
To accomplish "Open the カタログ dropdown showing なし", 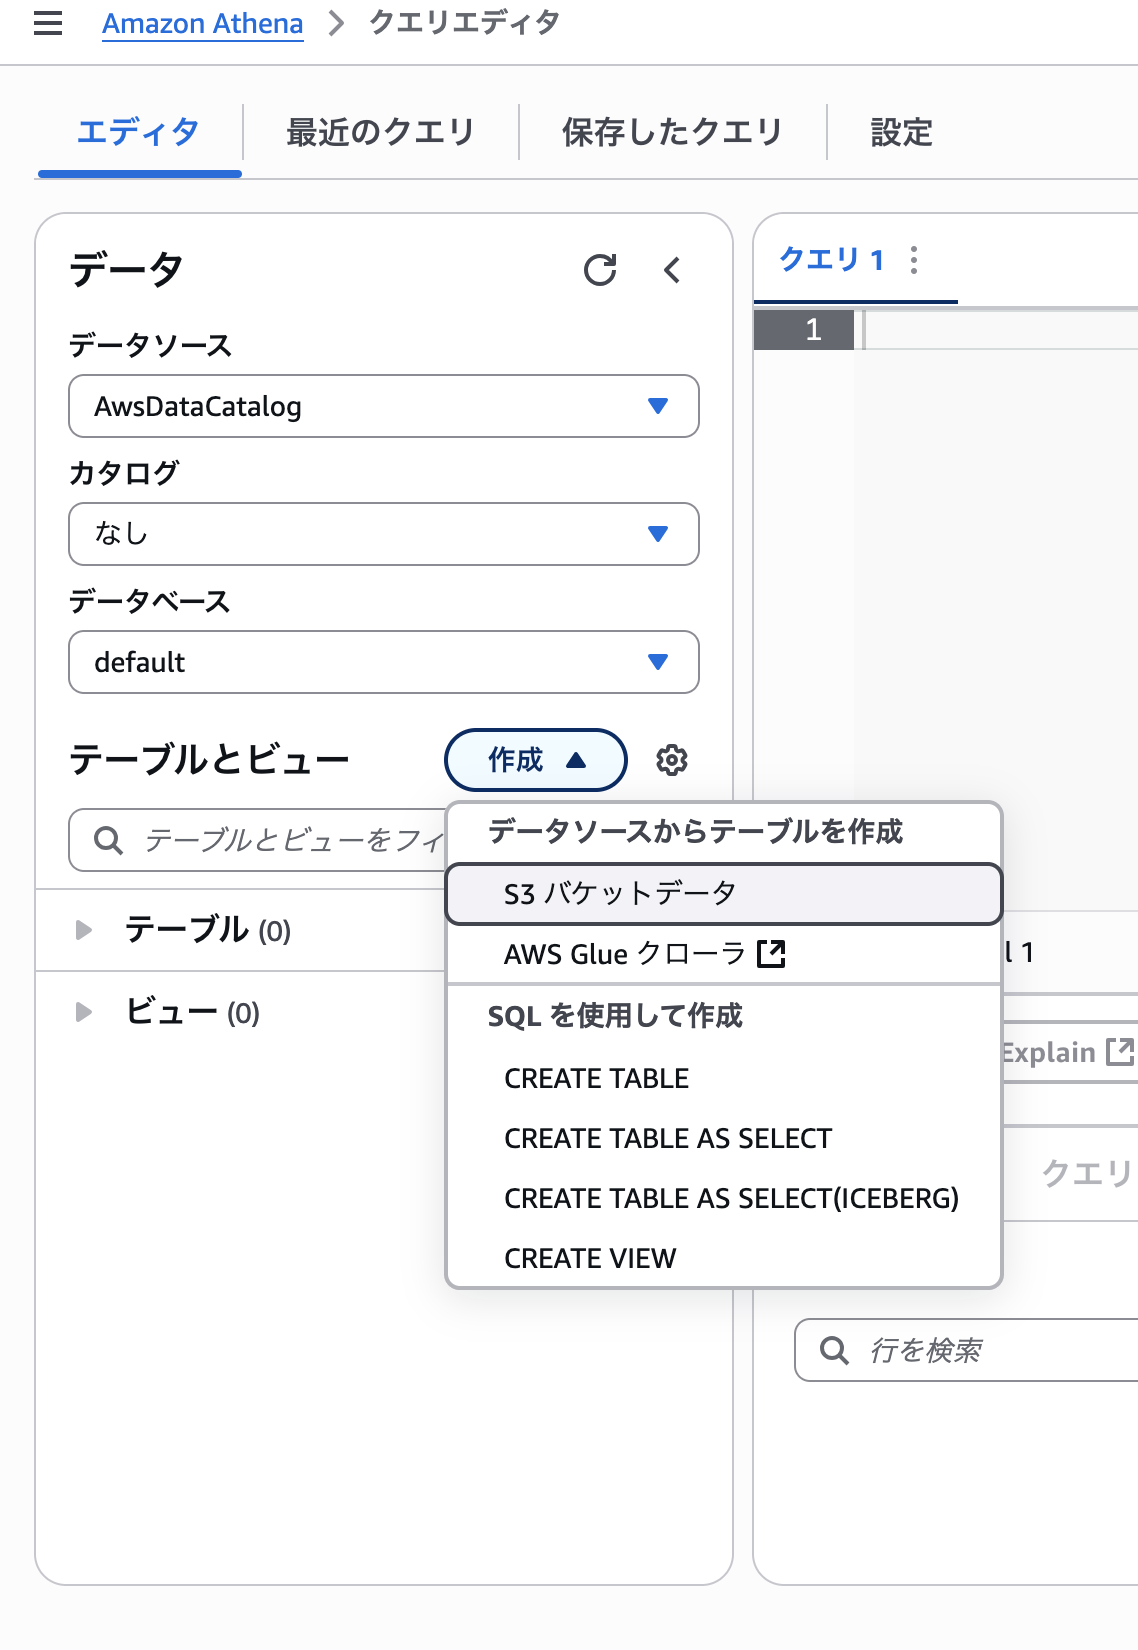I will click(x=384, y=534).
